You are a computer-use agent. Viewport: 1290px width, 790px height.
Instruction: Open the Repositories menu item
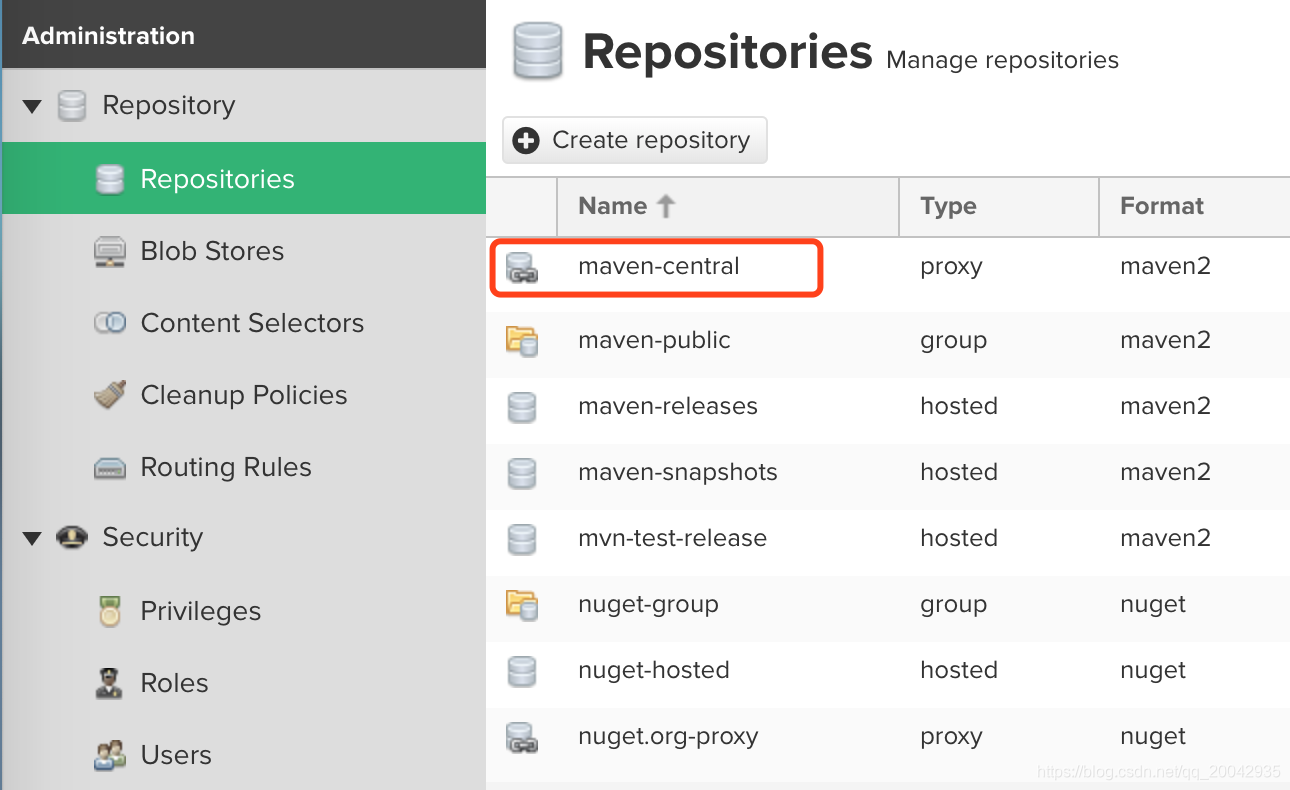[244, 178]
